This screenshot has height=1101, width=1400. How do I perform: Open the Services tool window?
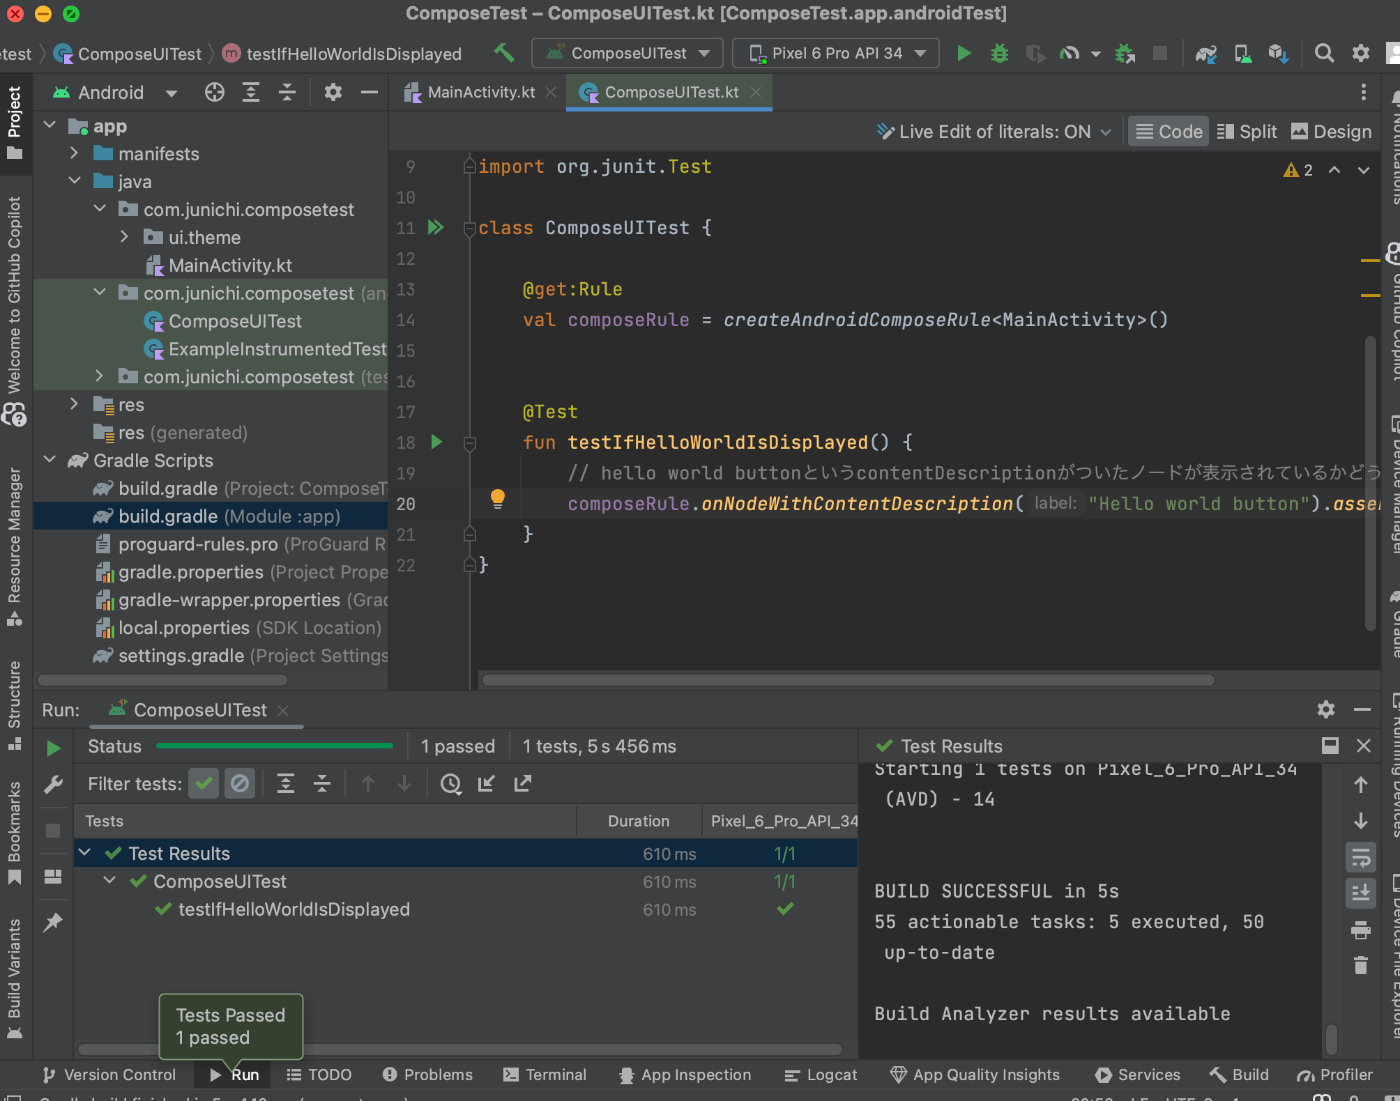[x=1138, y=1074]
